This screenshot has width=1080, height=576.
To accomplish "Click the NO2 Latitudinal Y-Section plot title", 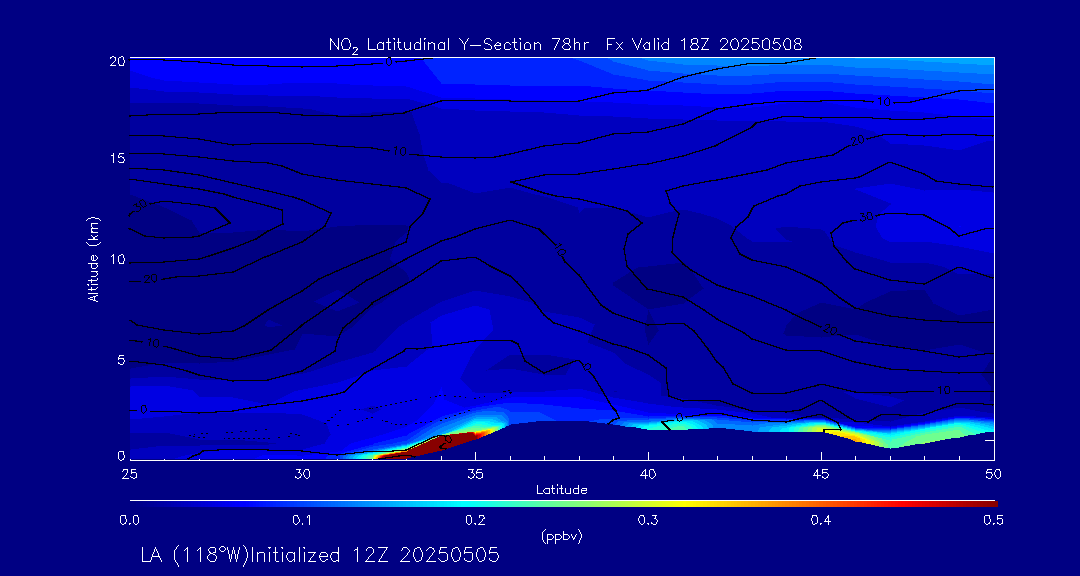I will (565, 44).
